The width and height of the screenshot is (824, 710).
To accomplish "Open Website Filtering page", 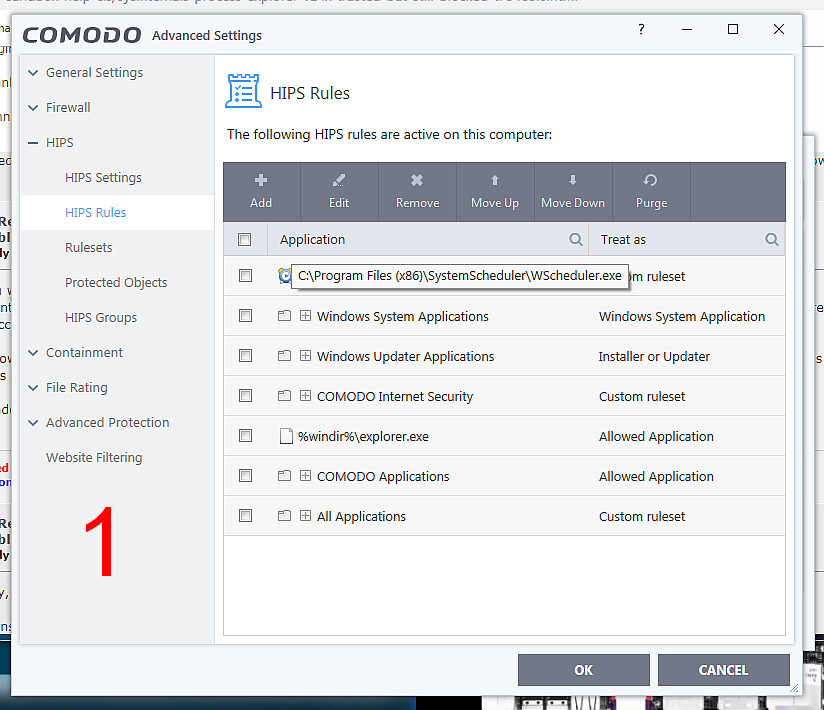I will (94, 458).
